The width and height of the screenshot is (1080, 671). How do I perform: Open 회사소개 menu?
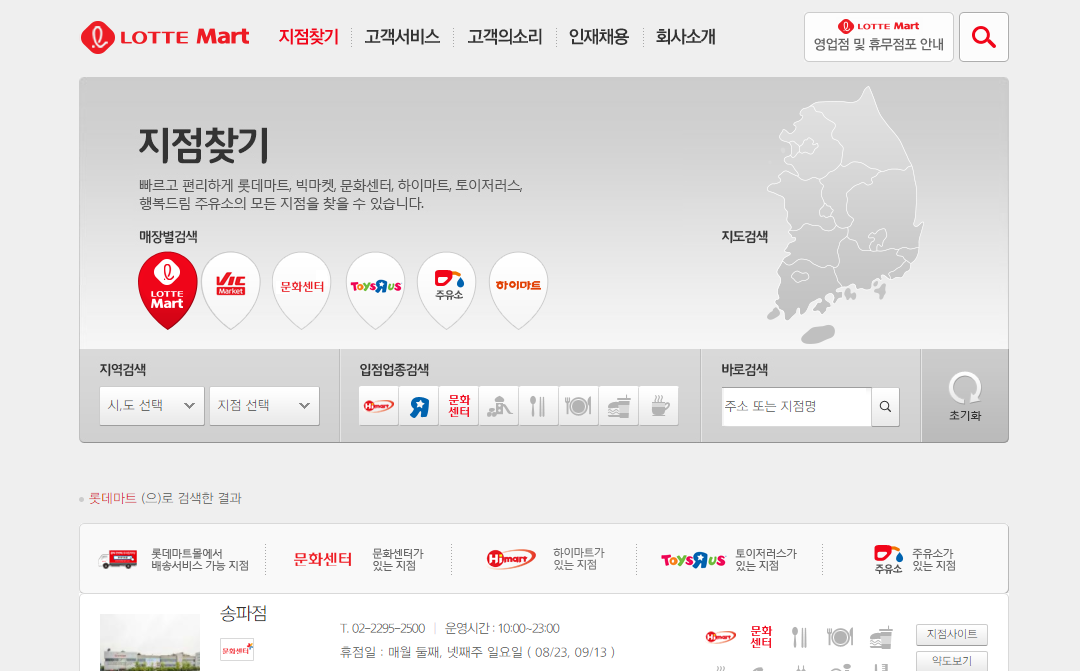tap(685, 37)
